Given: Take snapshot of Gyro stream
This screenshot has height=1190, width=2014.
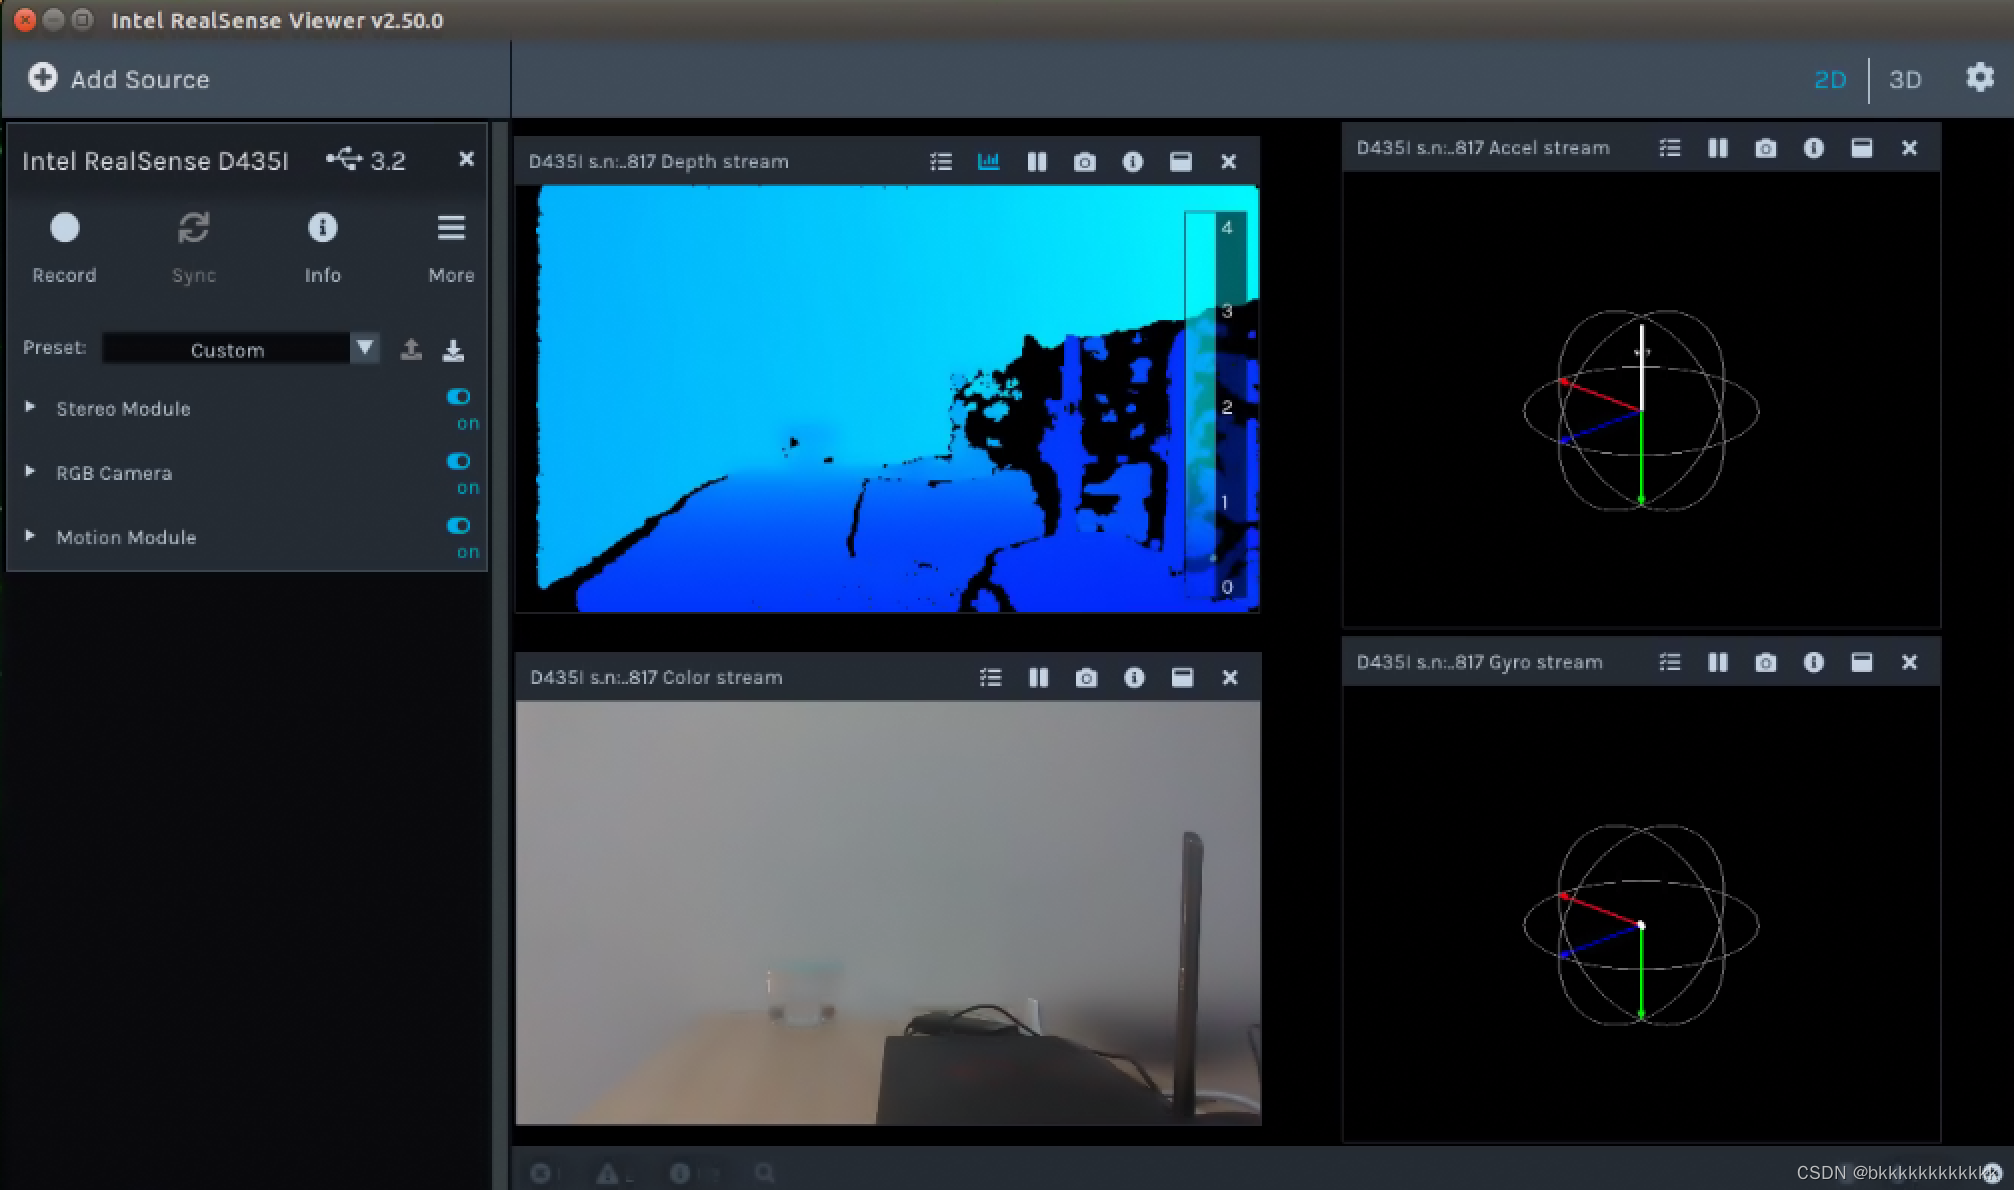Looking at the screenshot, I should point(1765,662).
